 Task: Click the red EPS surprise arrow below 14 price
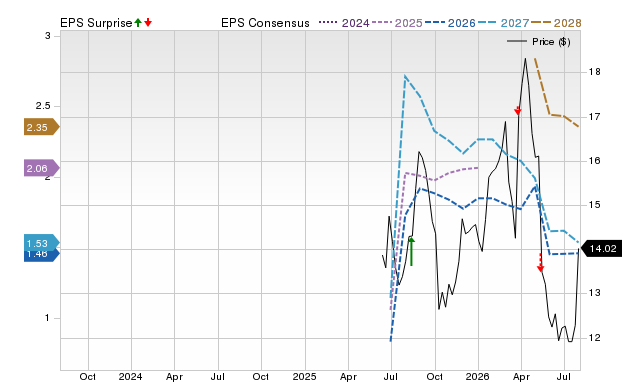tap(540, 262)
